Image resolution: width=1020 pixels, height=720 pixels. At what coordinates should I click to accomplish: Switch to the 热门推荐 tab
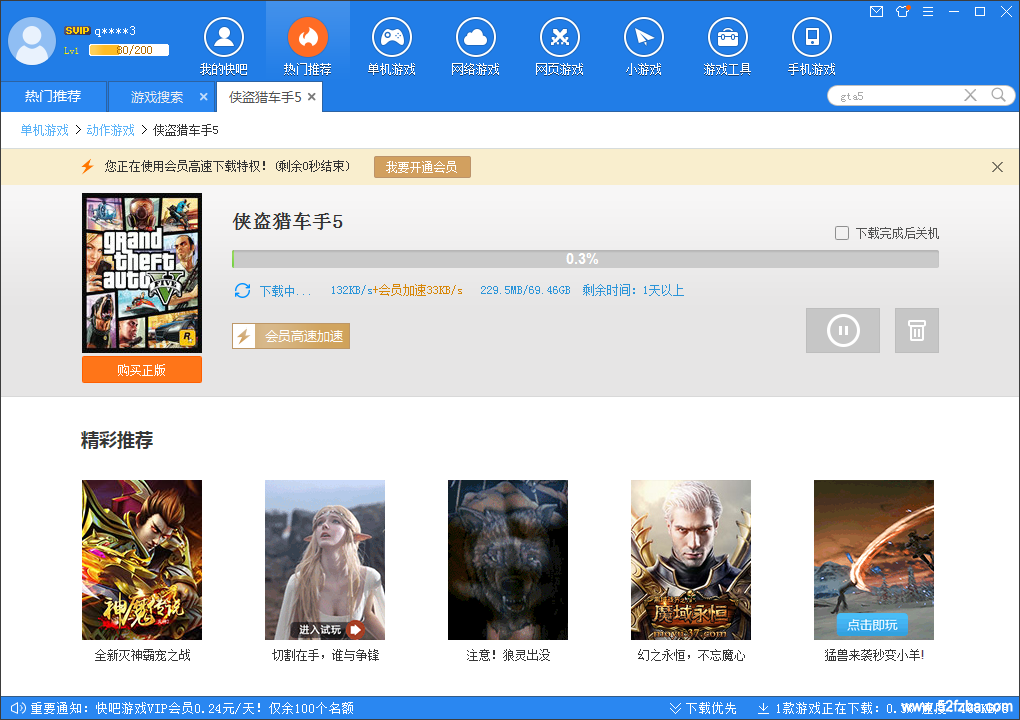(x=53, y=97)
